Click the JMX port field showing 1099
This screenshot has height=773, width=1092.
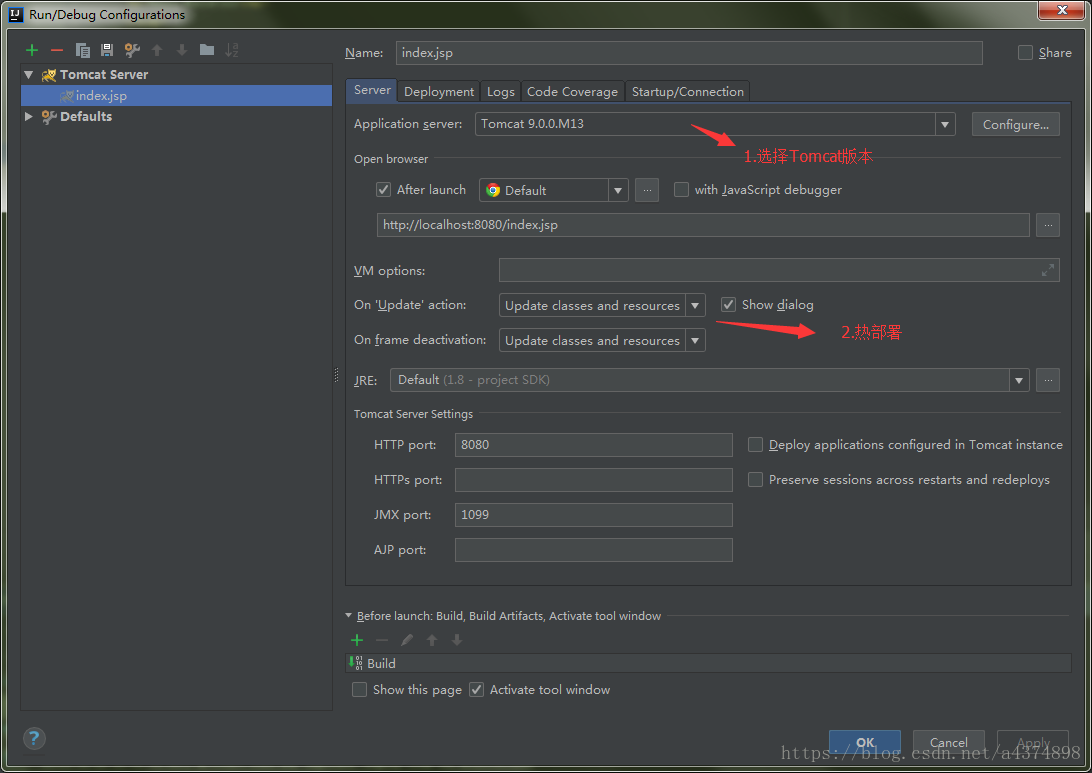point(593,515)
